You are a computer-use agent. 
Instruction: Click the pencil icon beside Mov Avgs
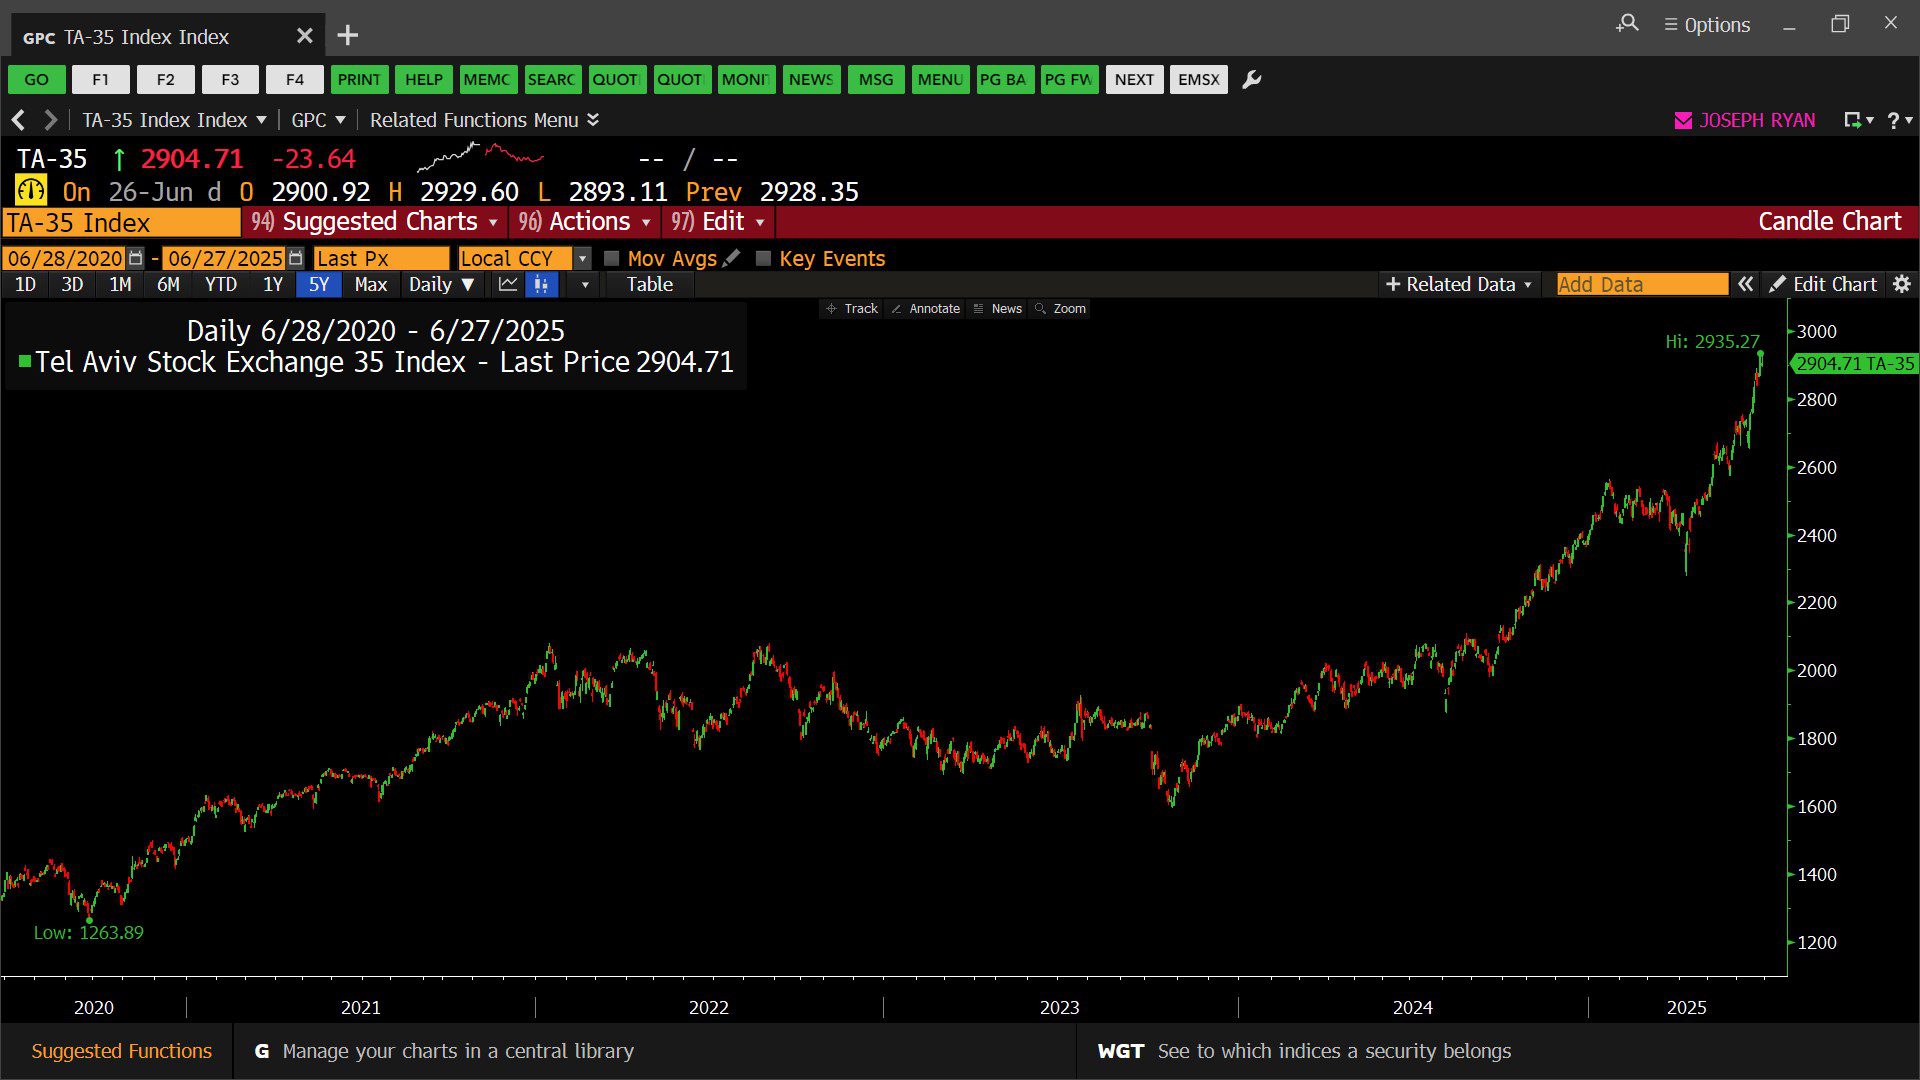point(732,258)
